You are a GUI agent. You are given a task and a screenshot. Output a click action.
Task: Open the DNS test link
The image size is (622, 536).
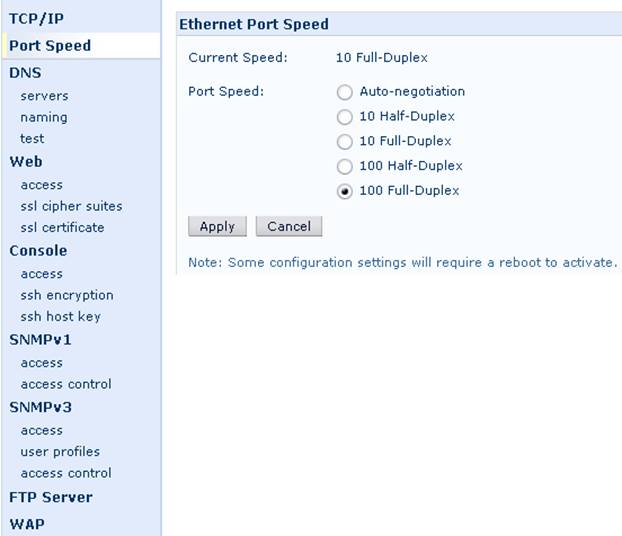tap(32, 138)
